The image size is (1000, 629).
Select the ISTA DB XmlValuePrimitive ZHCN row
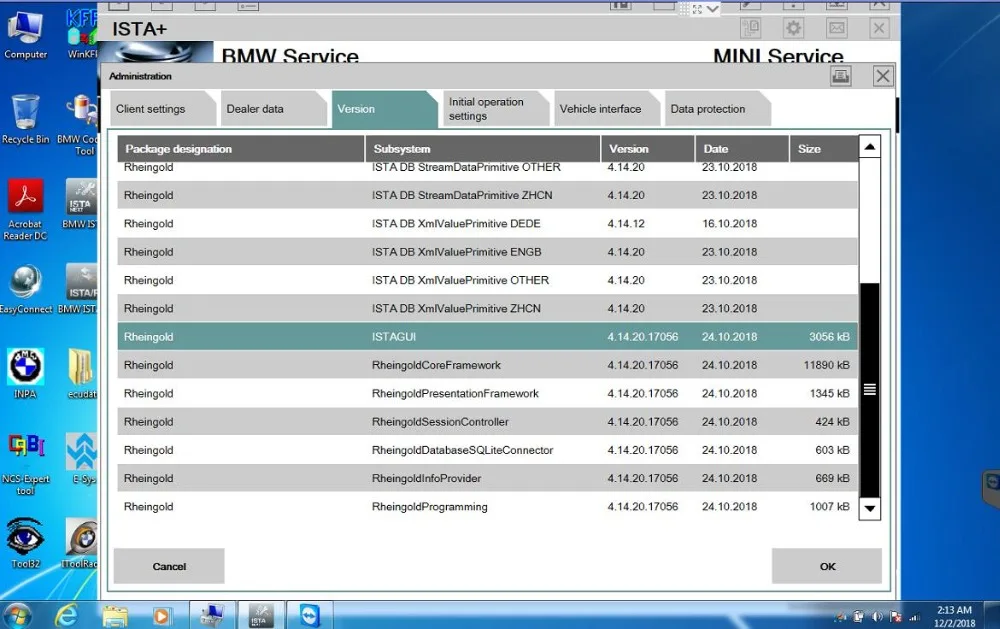[x=487, y=308]
